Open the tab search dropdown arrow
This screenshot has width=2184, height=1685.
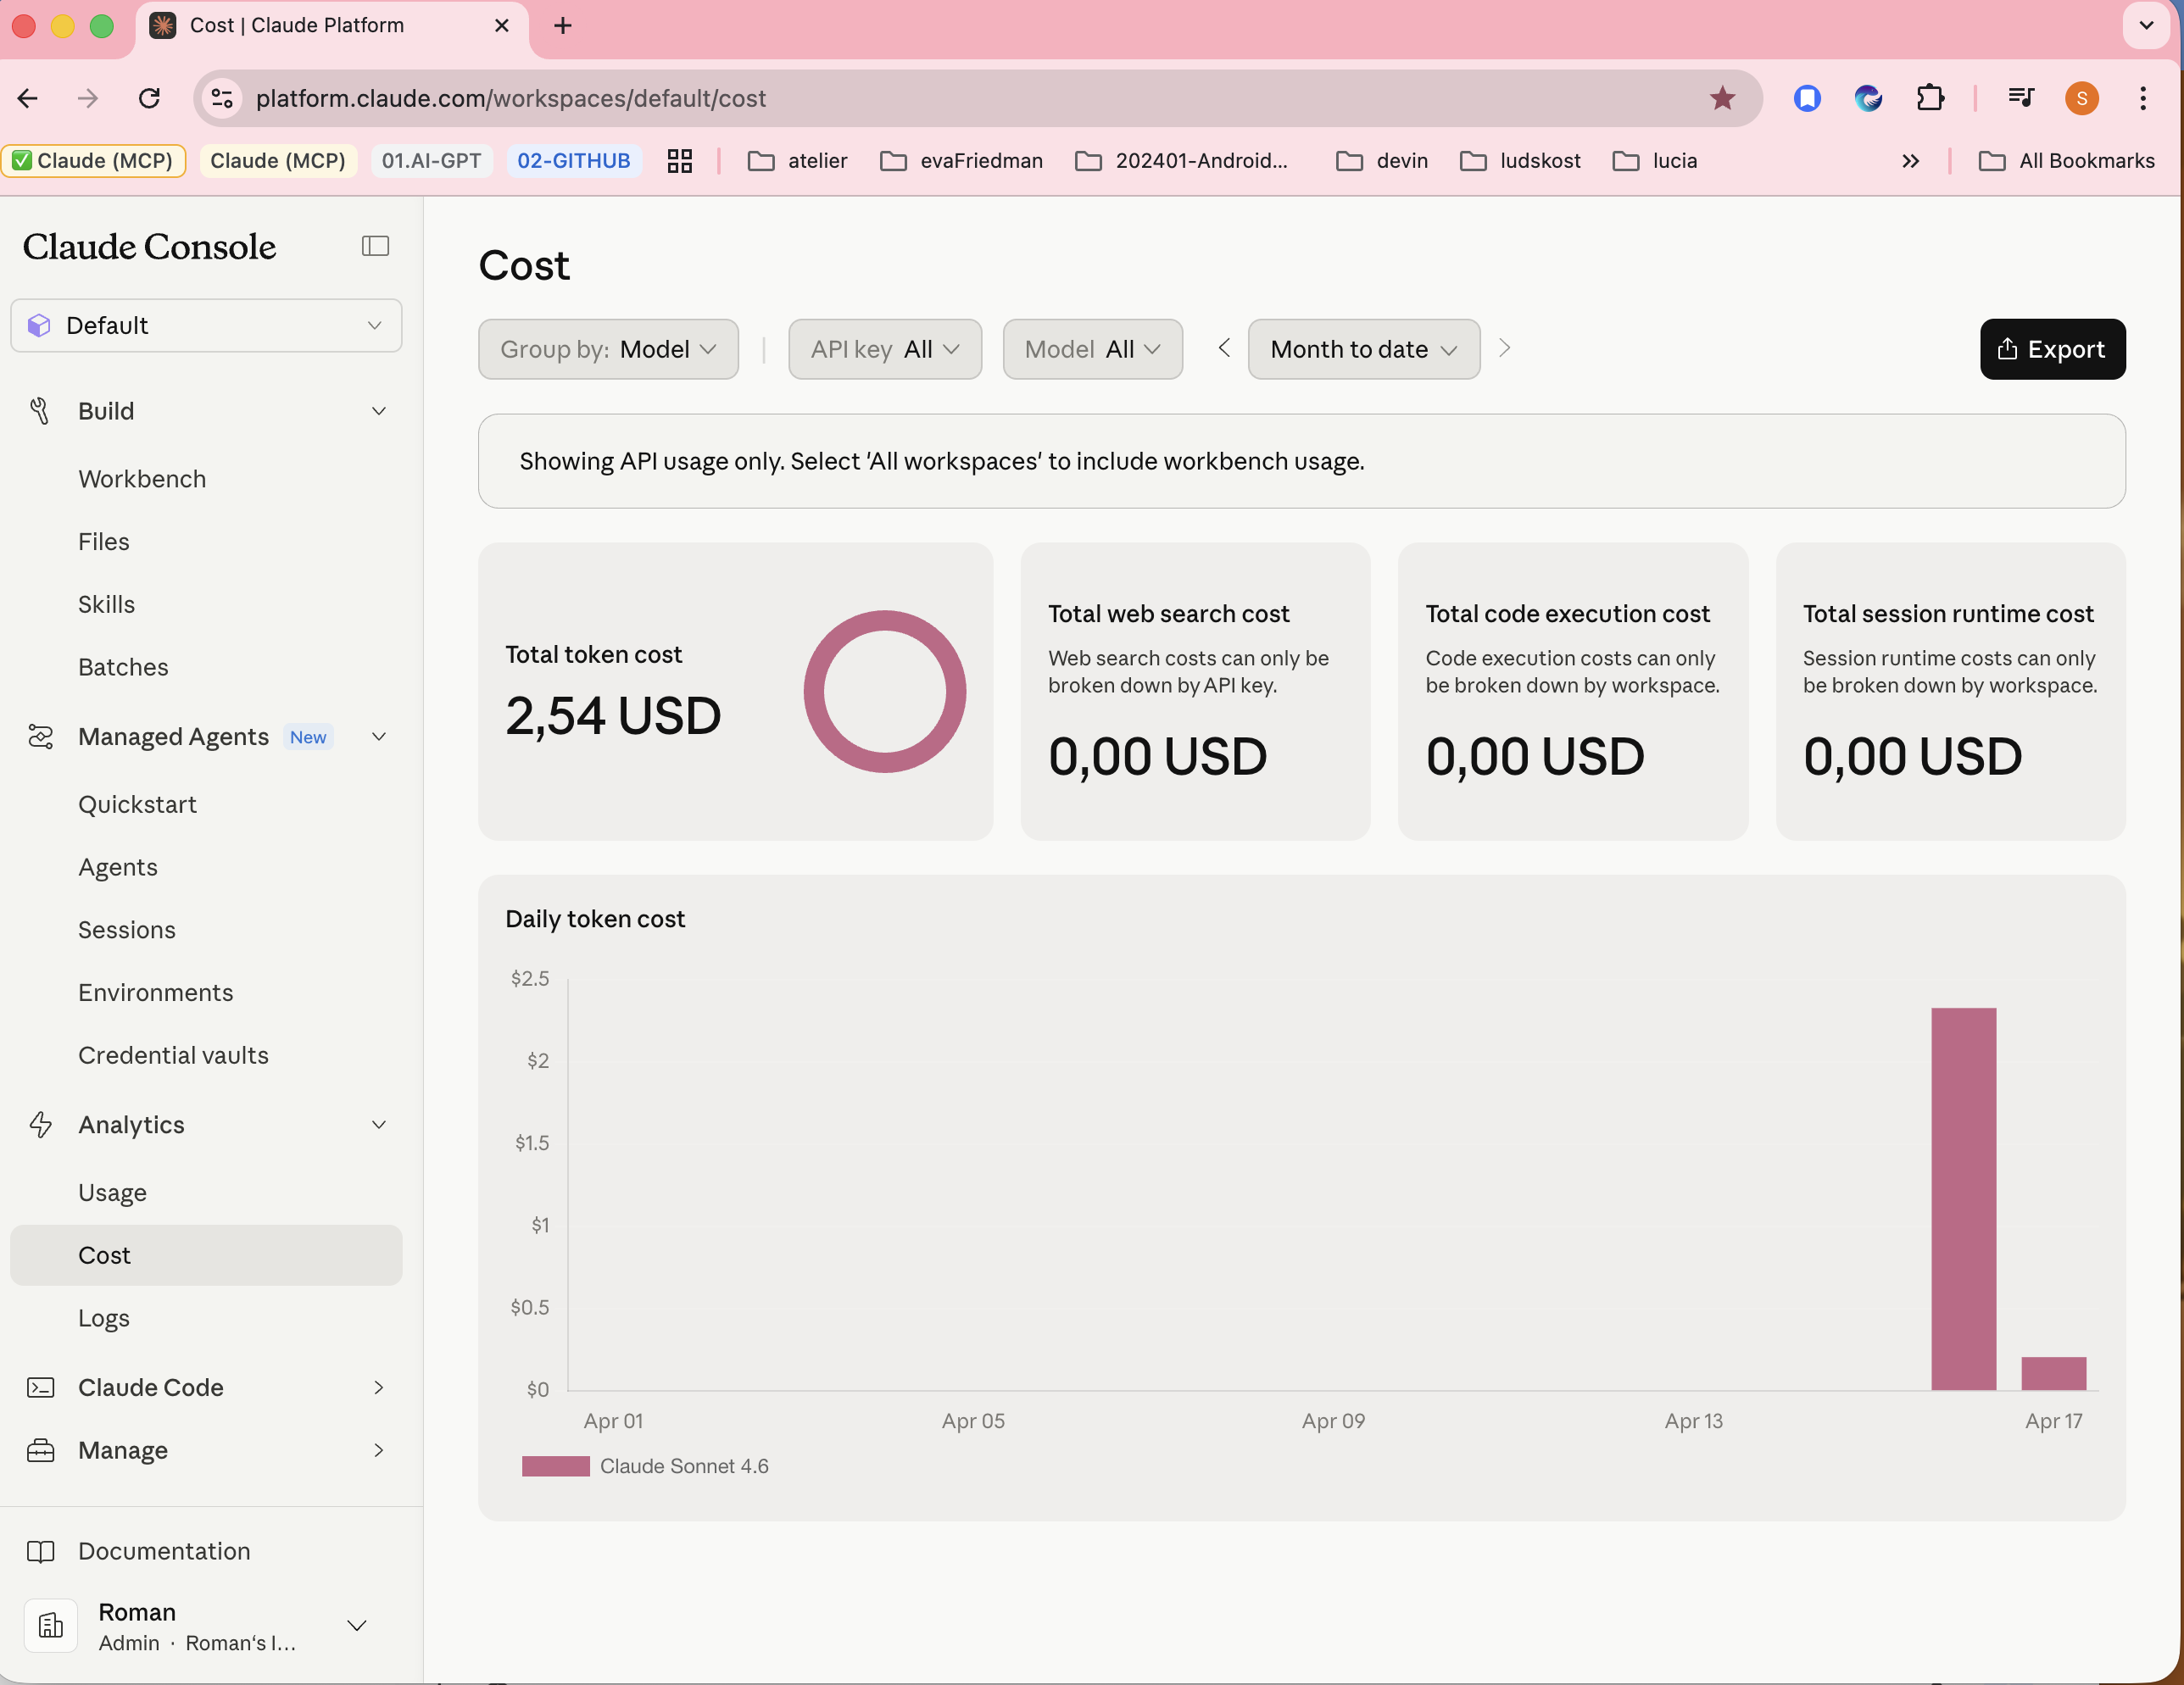coord(2146,26)
